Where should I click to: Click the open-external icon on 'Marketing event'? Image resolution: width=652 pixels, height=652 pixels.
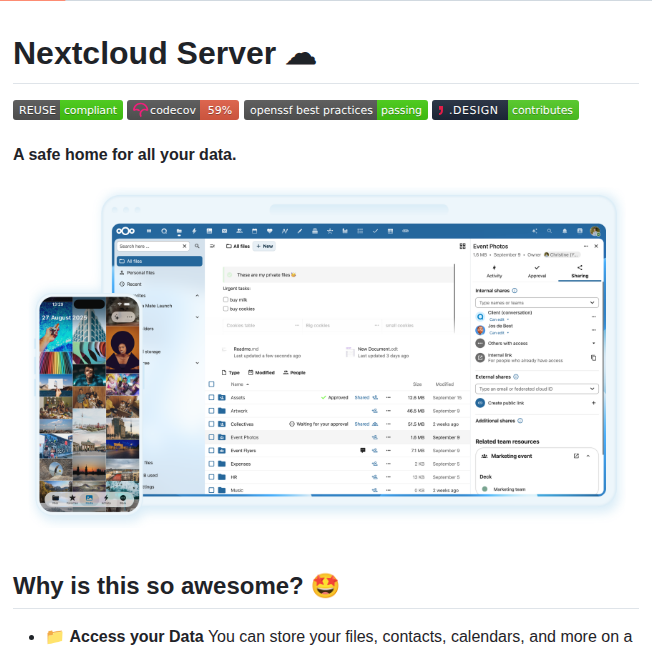pyautogui.click(x=576, y=456)
